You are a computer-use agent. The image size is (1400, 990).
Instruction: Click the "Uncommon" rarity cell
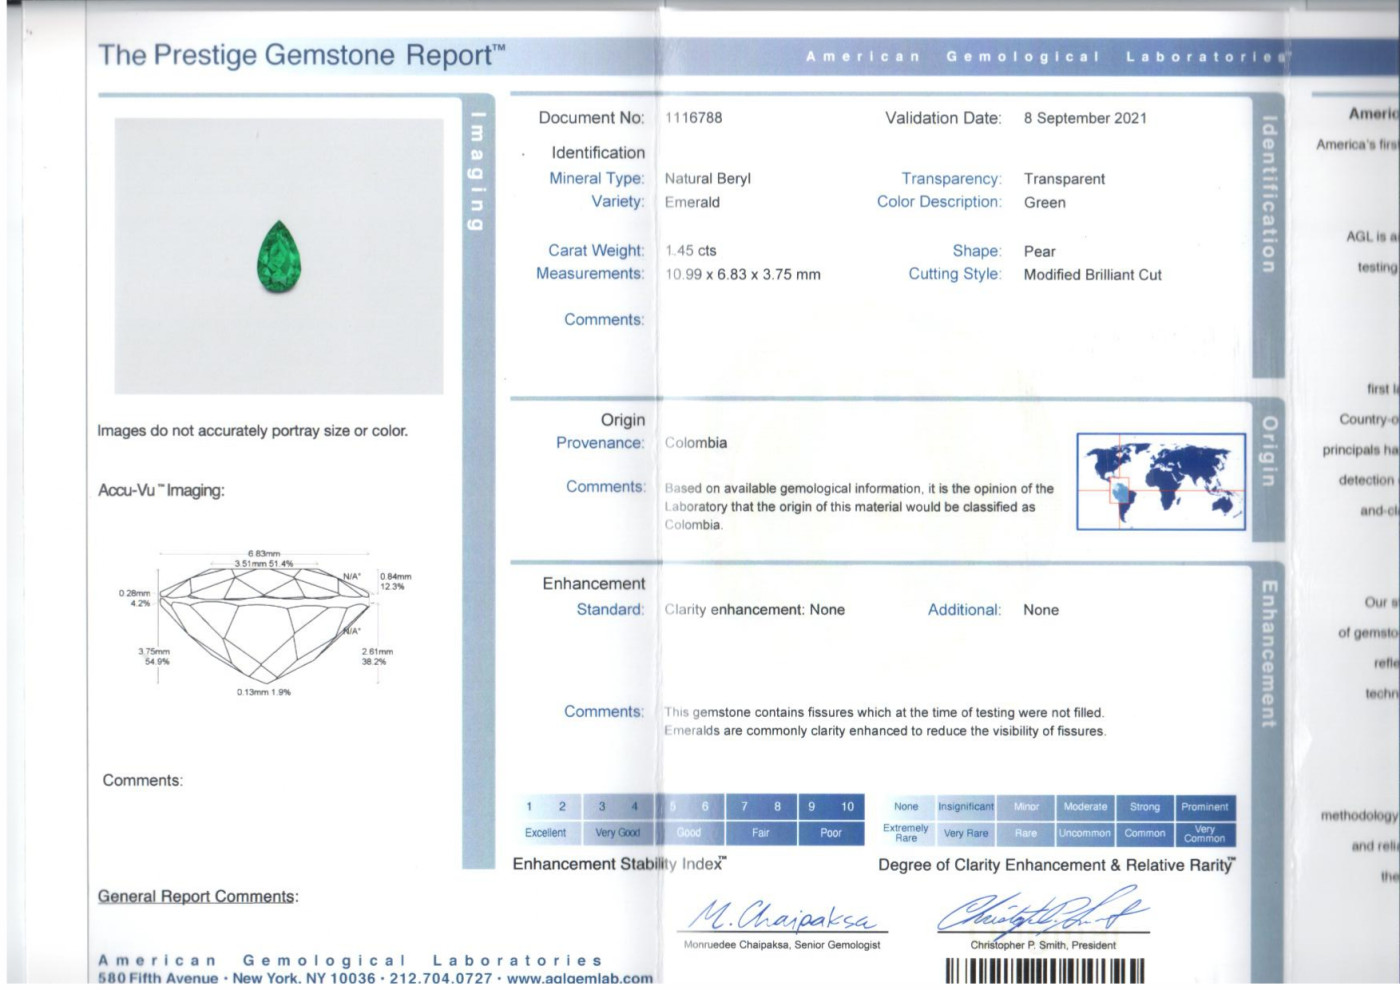[x=1086, y=833]
